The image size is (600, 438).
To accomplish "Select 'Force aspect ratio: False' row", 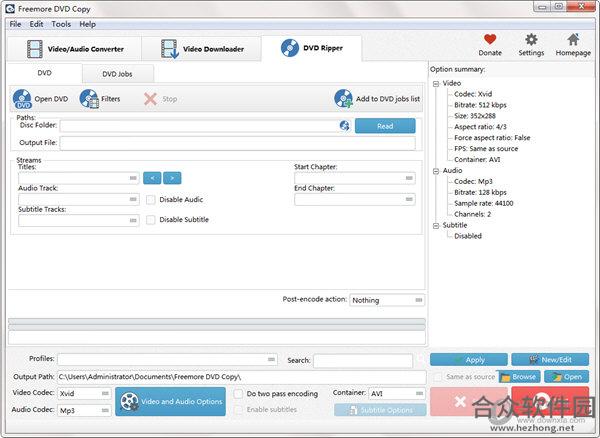I will (x=492, y=138).
